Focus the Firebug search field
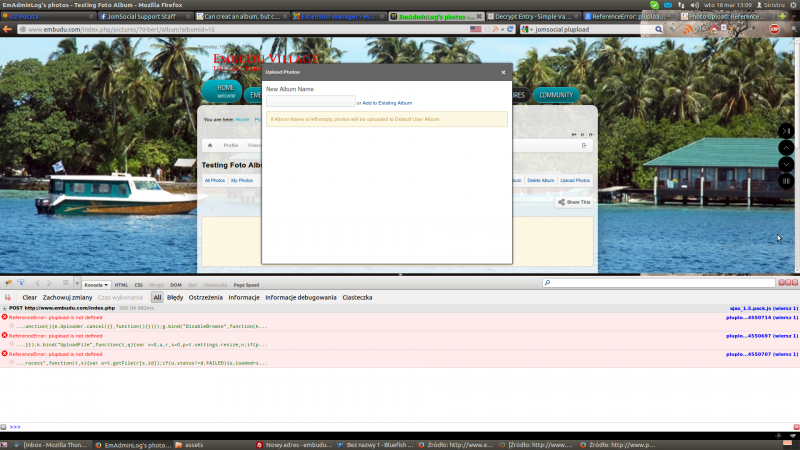800x450 pixels. [659, 283]
